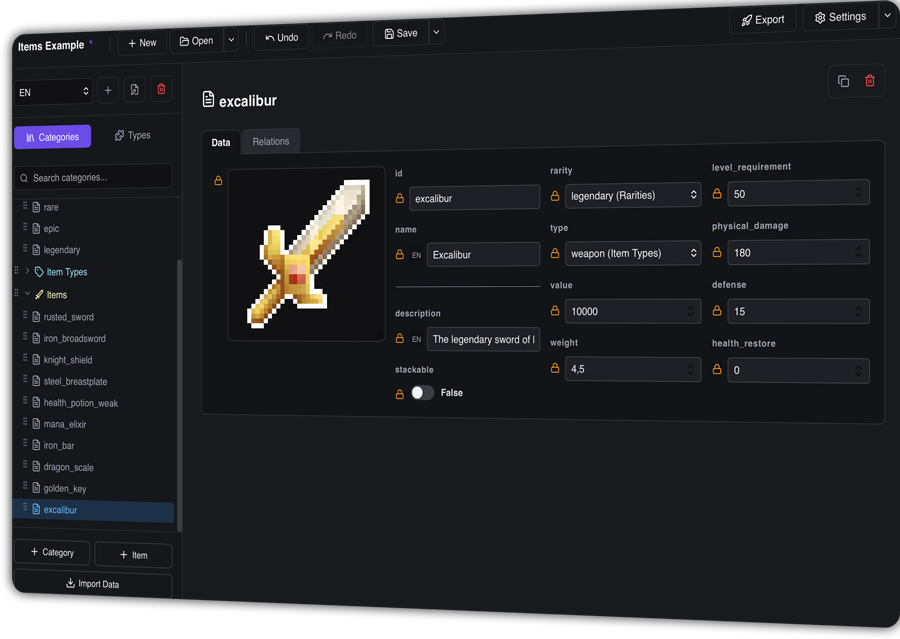Screen dimensions: 900x639
Task: Open a file with Open button
Action: coord(196,41)
